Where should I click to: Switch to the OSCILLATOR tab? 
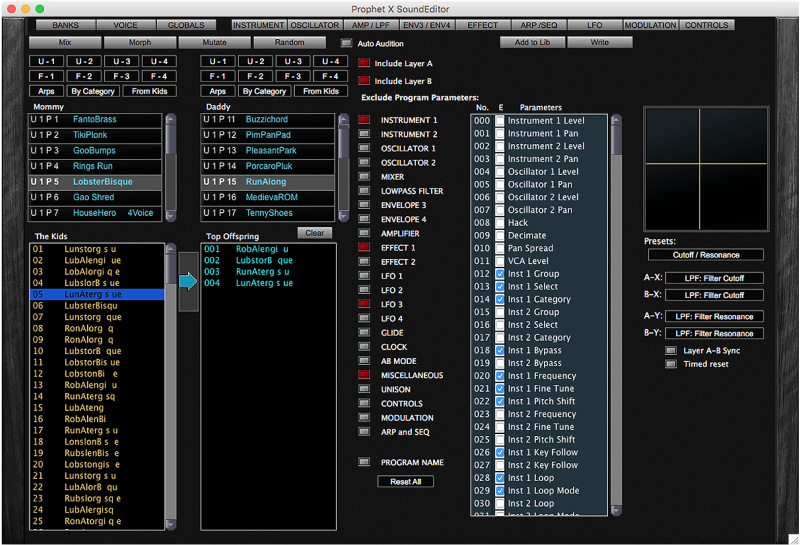tap(314, 24)
